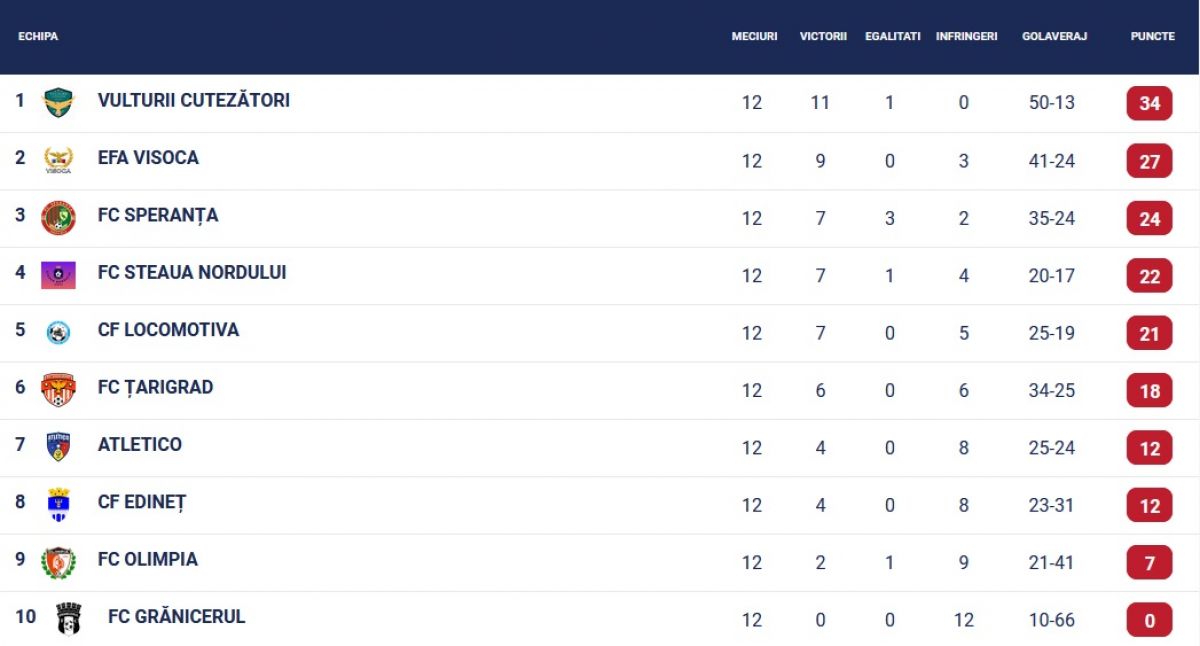Click the Puncte column header
1200x646 pixels.
point(1152,36)
